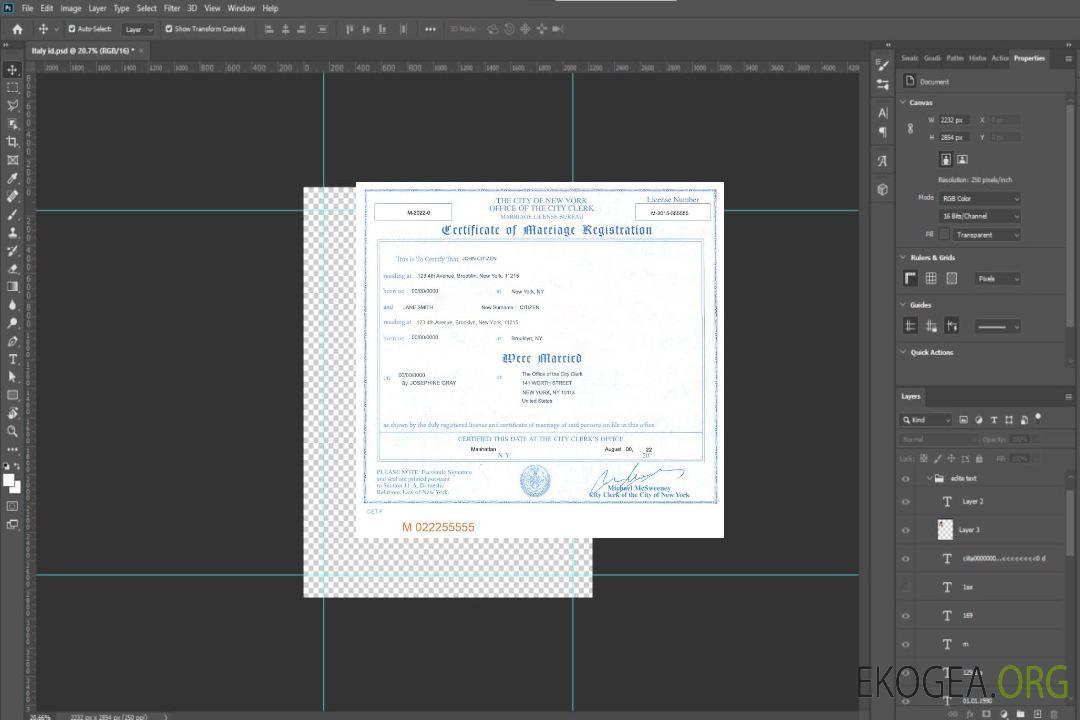Collapse the Canvas section
This screenshot has width=1080, height=720.
[x=903, y=102]
